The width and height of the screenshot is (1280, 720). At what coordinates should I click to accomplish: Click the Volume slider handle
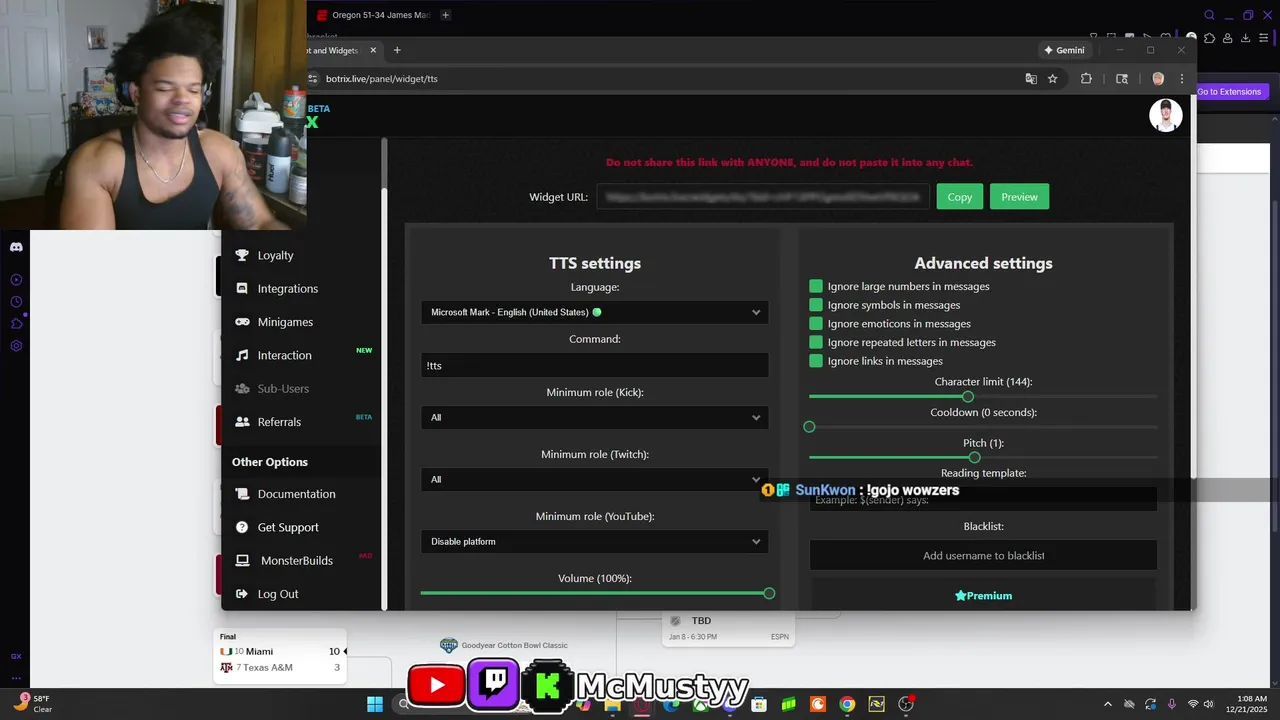tap(769, 594)
